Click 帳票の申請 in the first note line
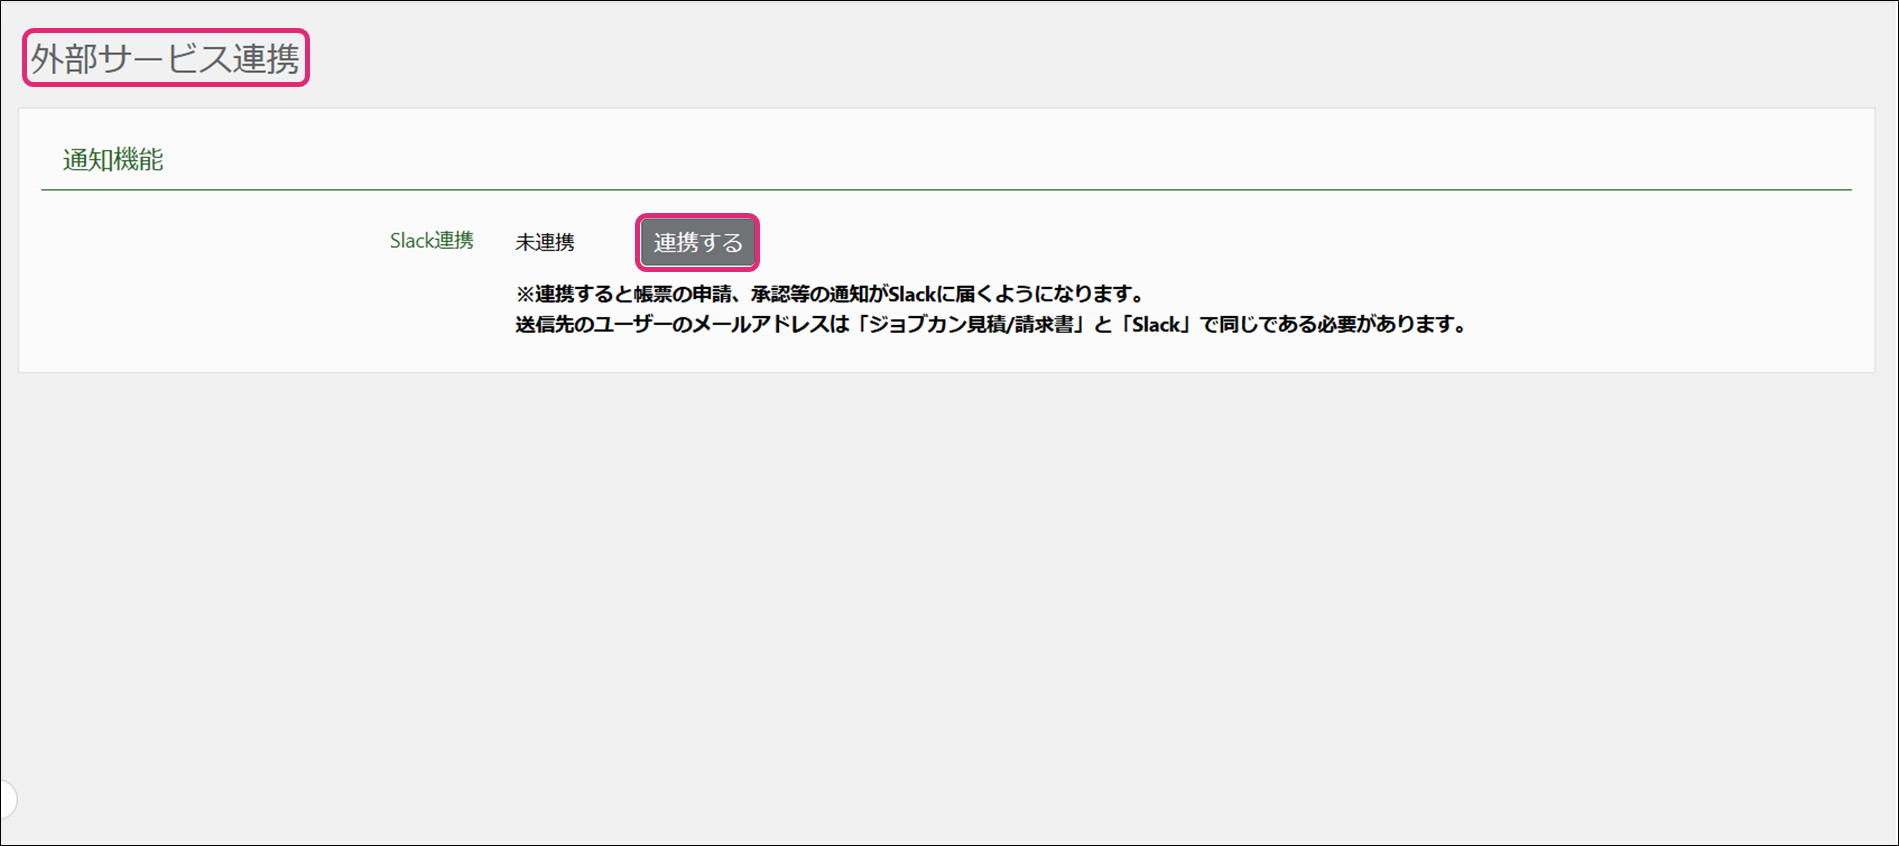This screenshot has height=846, width=1899. click(682, 294)
